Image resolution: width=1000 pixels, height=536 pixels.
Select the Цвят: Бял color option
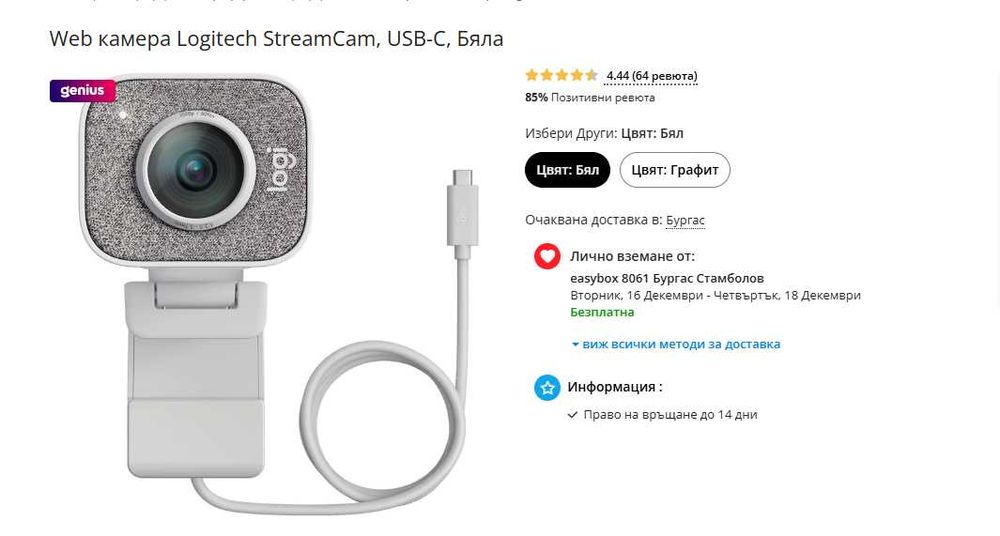(x=568, y=170)
